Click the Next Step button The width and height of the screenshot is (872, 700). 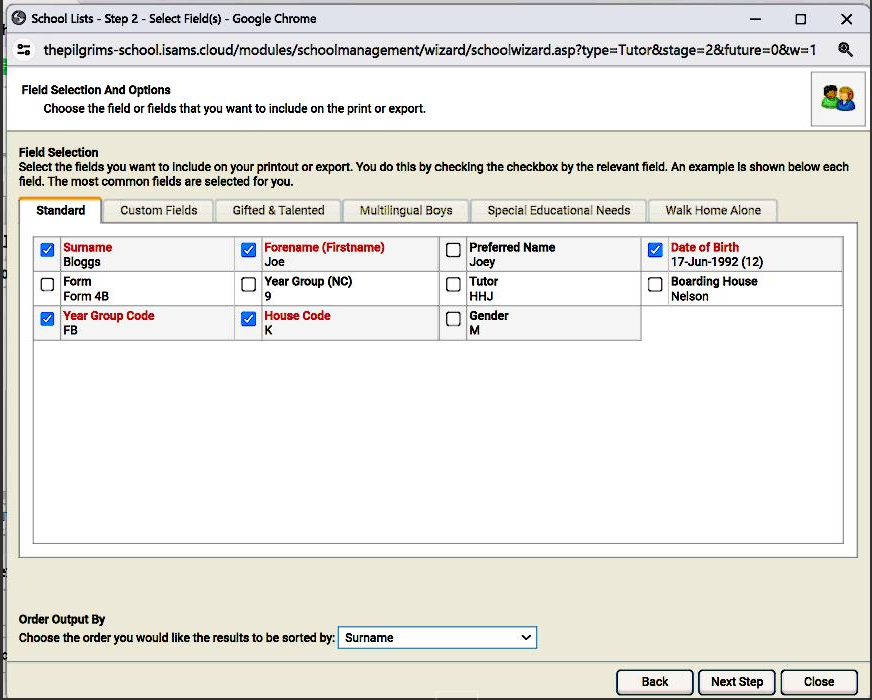point(737,682)
